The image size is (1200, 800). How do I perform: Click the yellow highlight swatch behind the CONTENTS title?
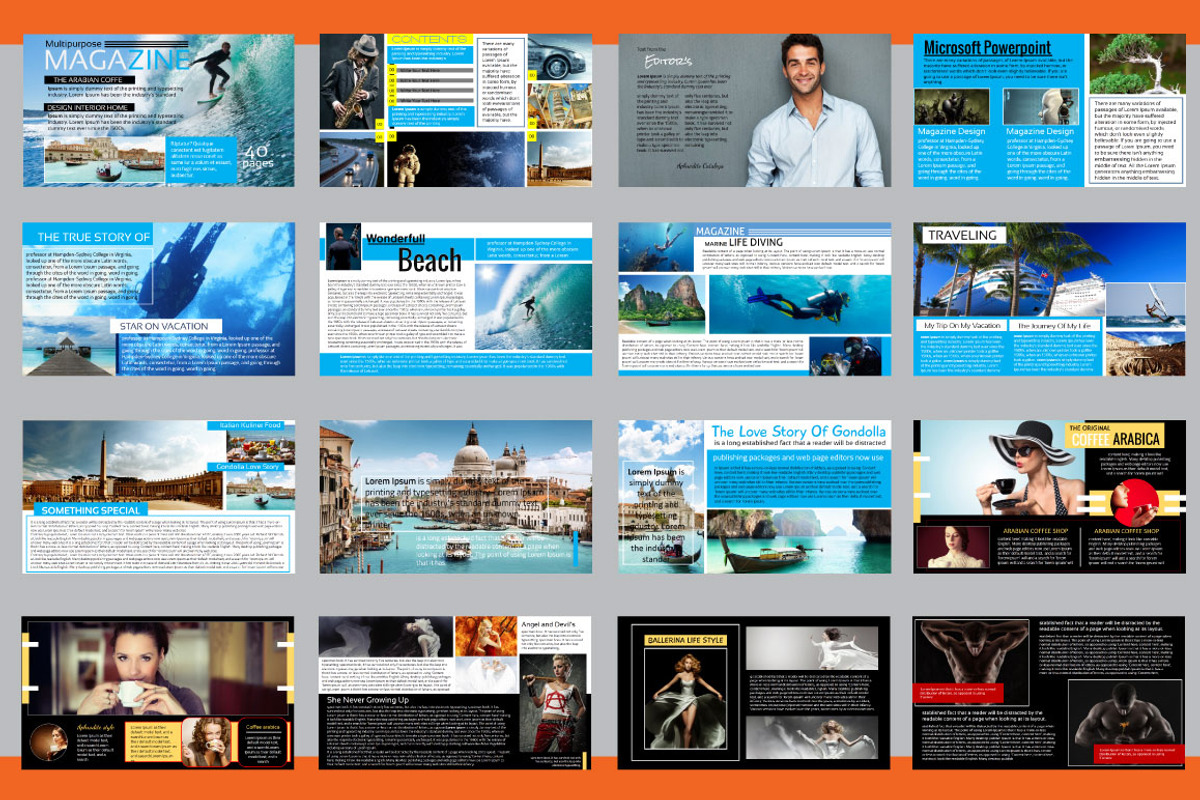[x=428, y=37]
